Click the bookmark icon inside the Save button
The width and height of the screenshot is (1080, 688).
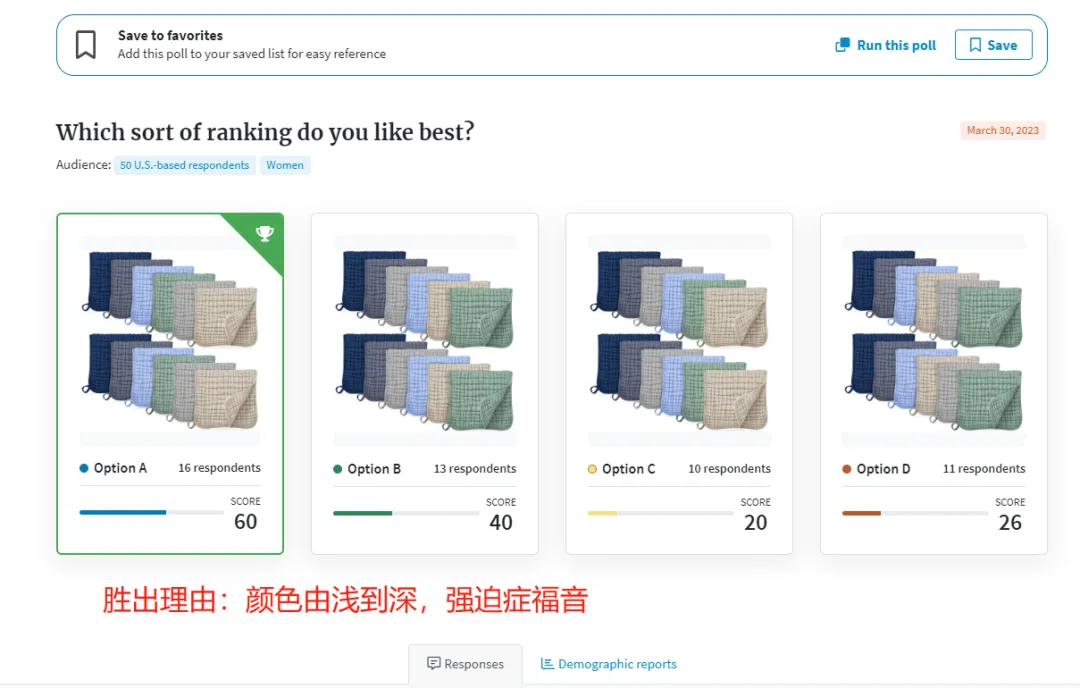point(975,45)
